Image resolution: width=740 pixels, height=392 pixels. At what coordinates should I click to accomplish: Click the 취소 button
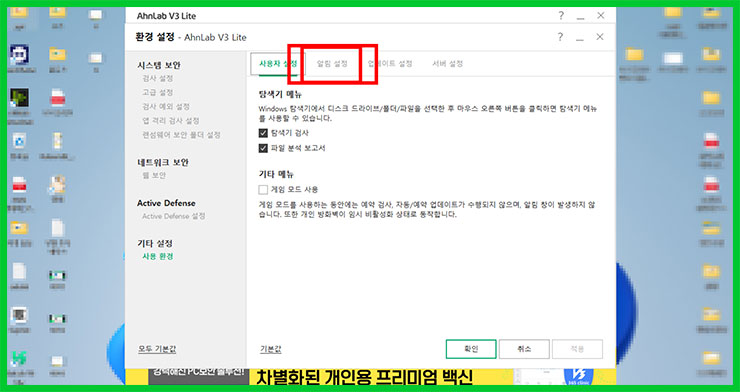(524, 349)
